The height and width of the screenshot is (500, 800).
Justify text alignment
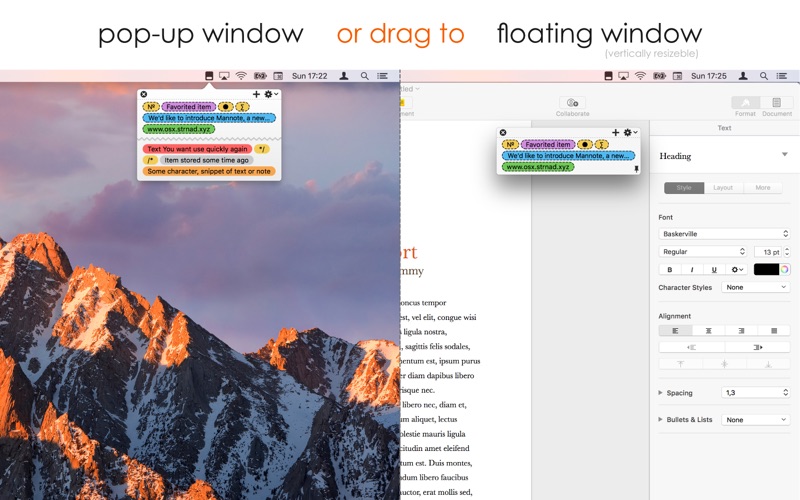774,331
